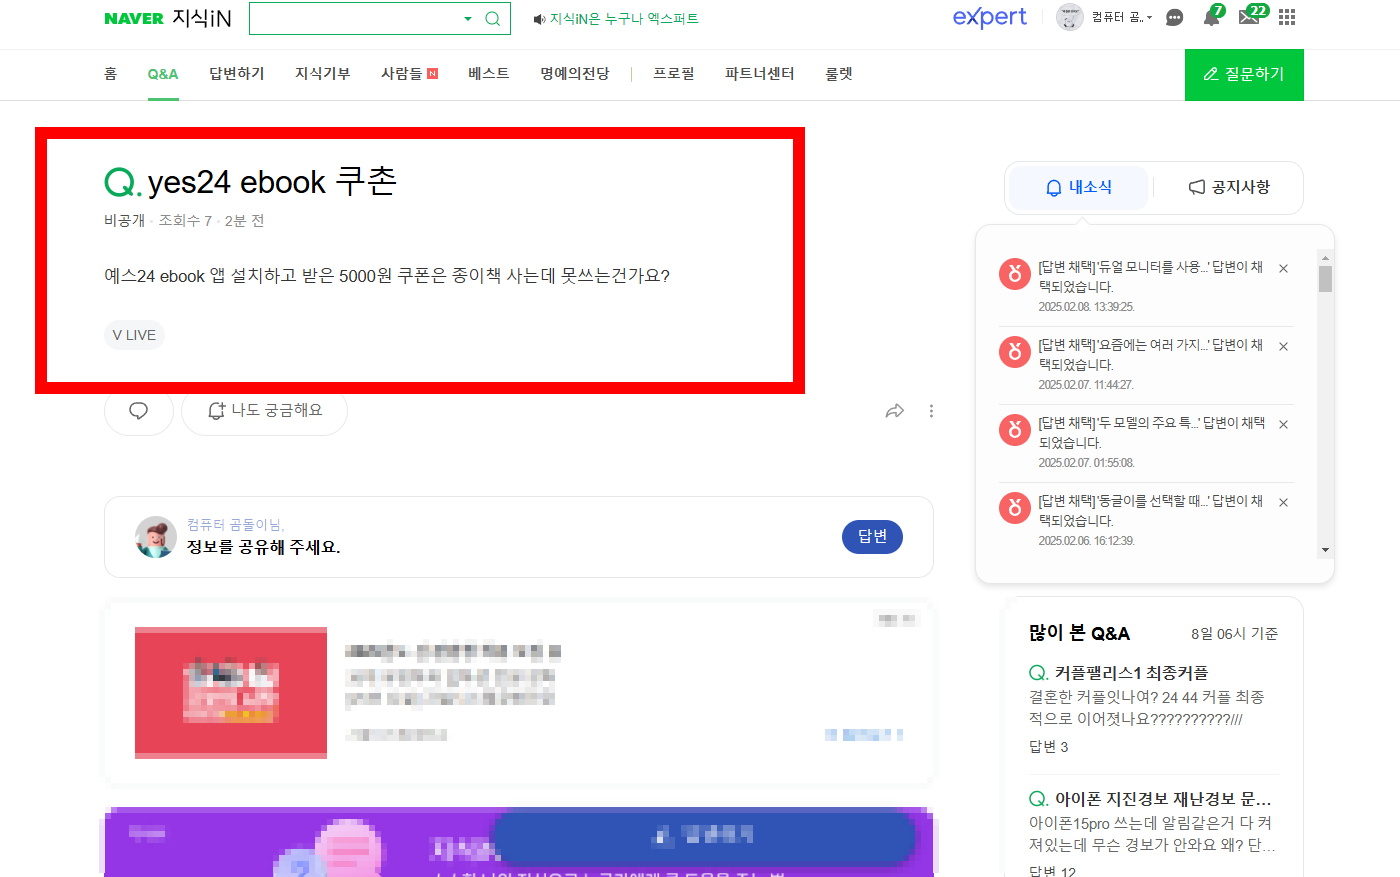The width and height of the screenshot is (1400, 877).
Task: Click the 나도 궁금해요 button
Action: pos(265,411)
